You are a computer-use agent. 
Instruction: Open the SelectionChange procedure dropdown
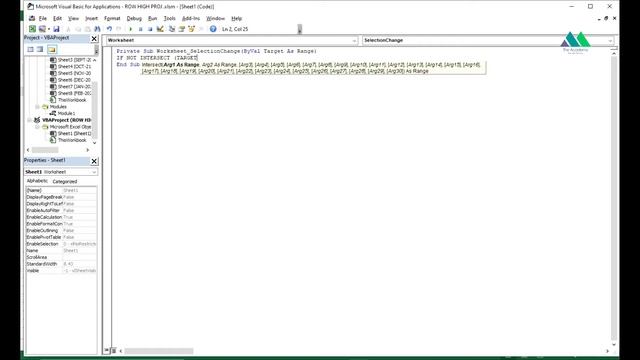click(x=610, y=40)
